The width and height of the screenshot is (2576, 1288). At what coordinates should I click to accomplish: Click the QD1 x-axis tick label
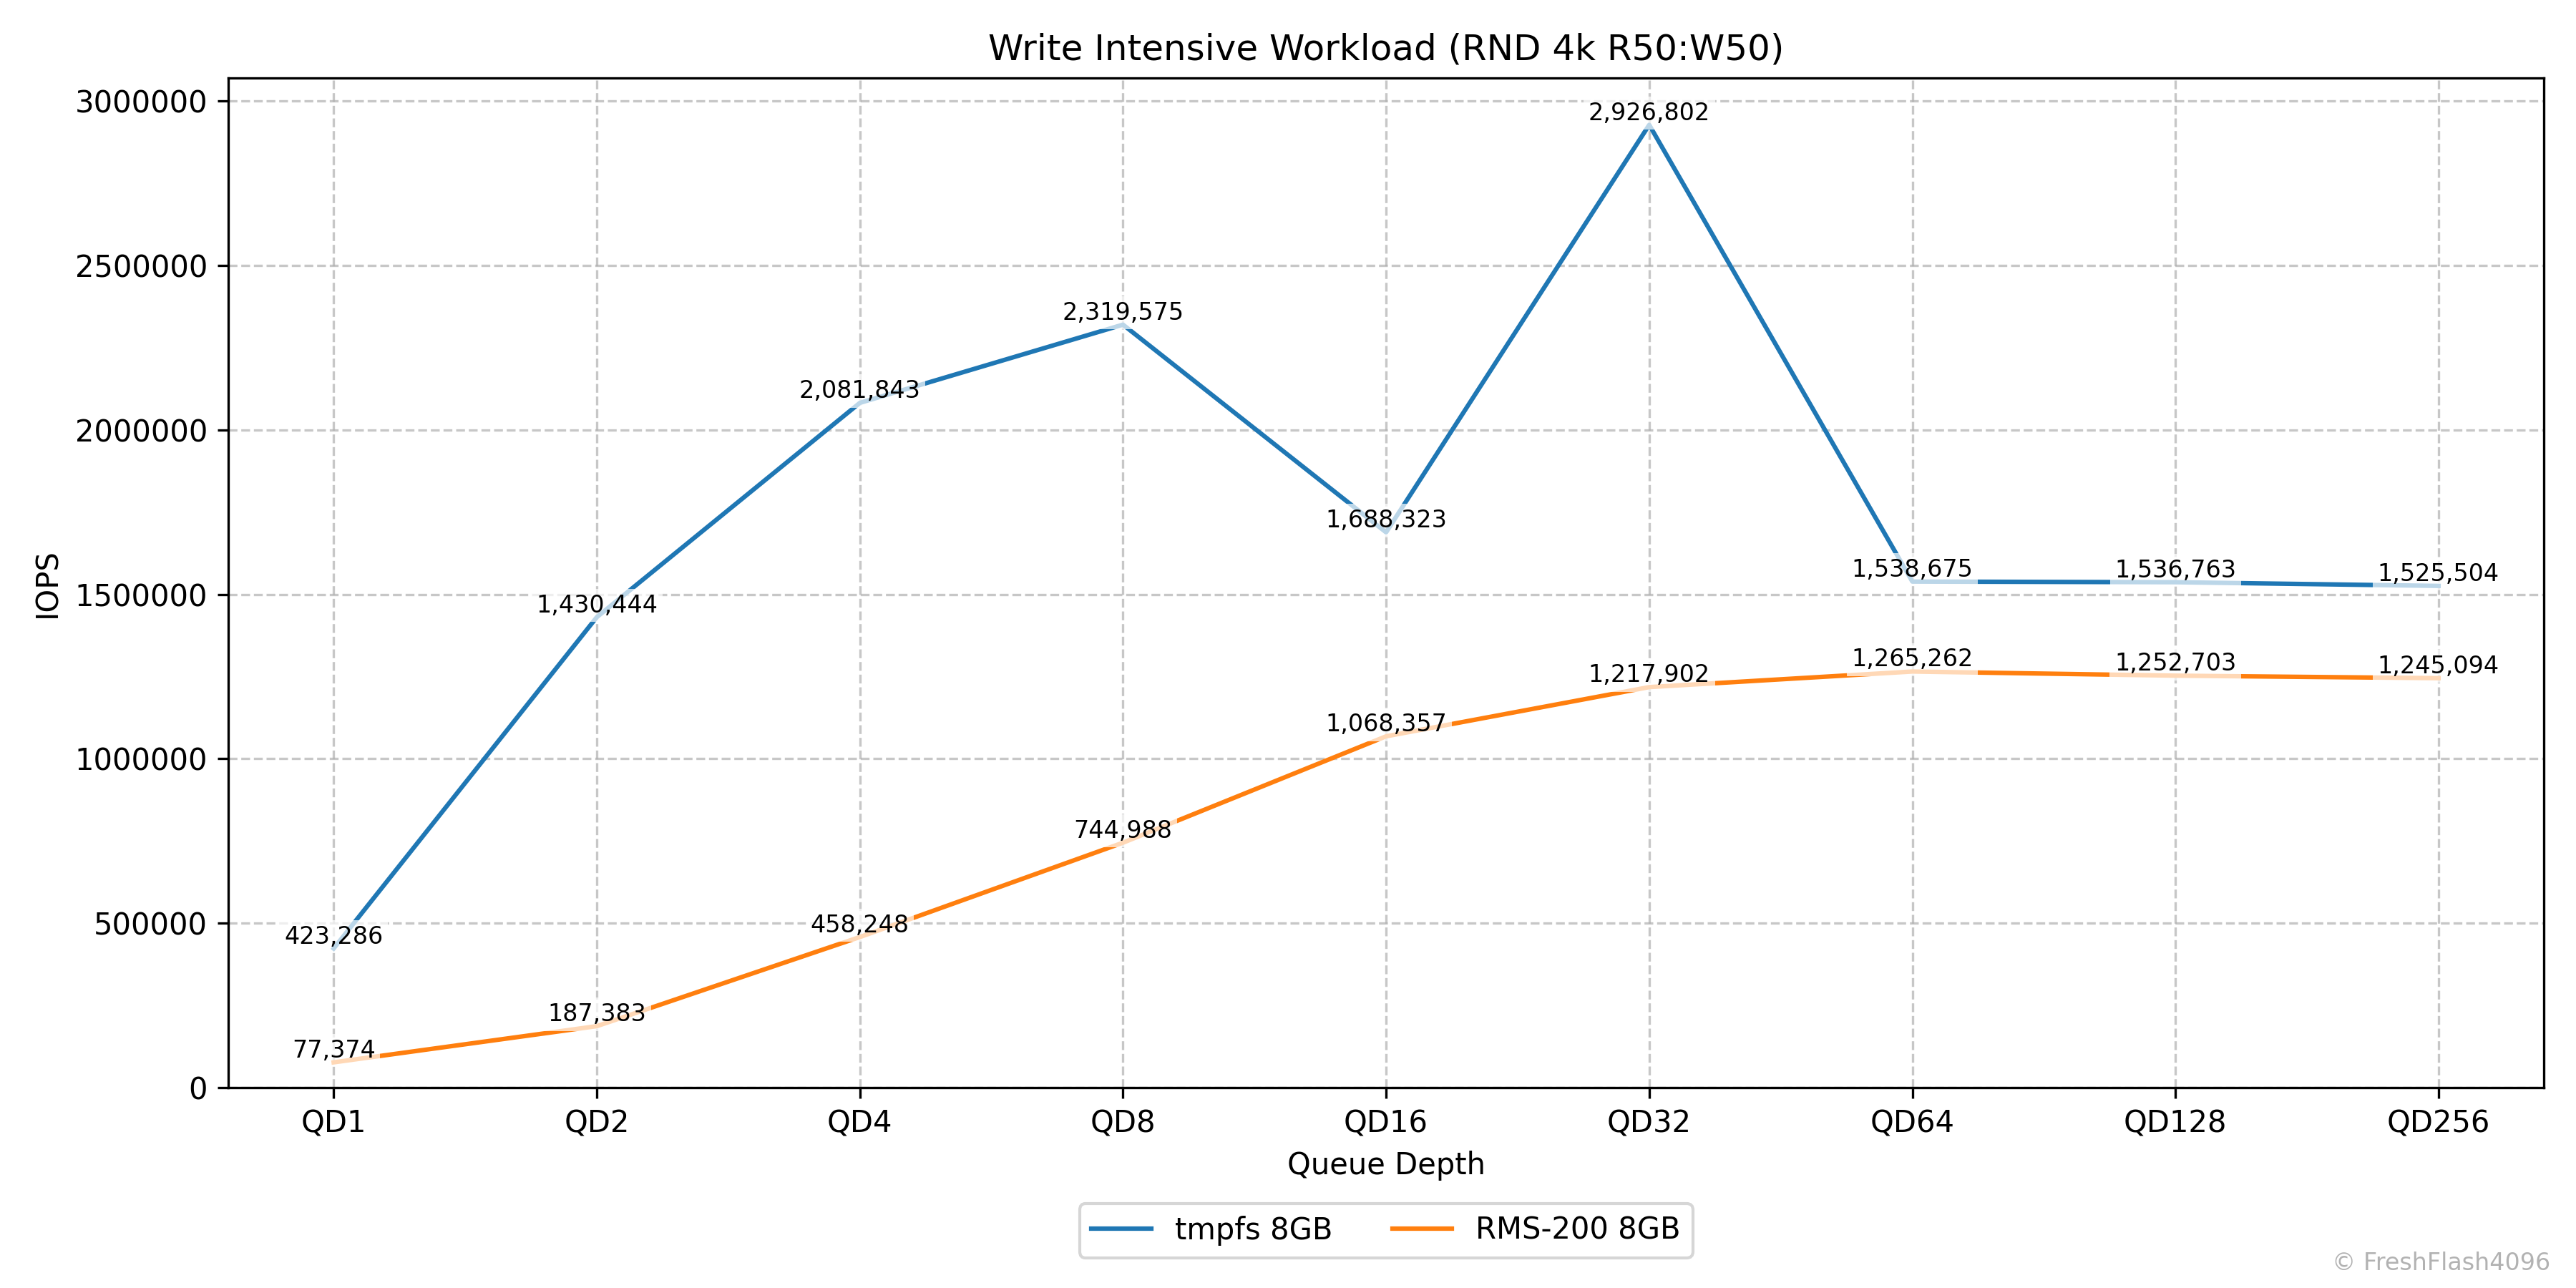[x=333, y=1122]
